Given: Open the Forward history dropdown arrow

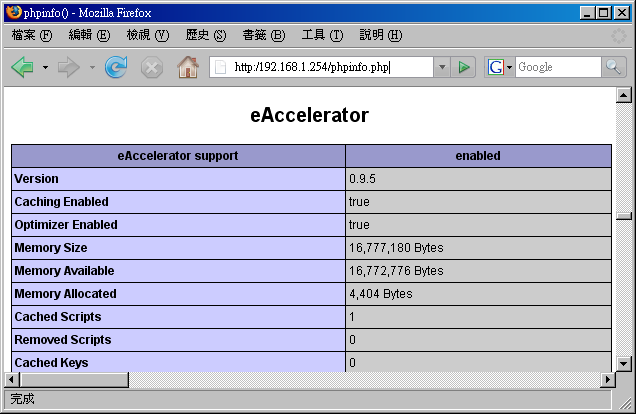Looking at the screenshot, I should point(92,68).
